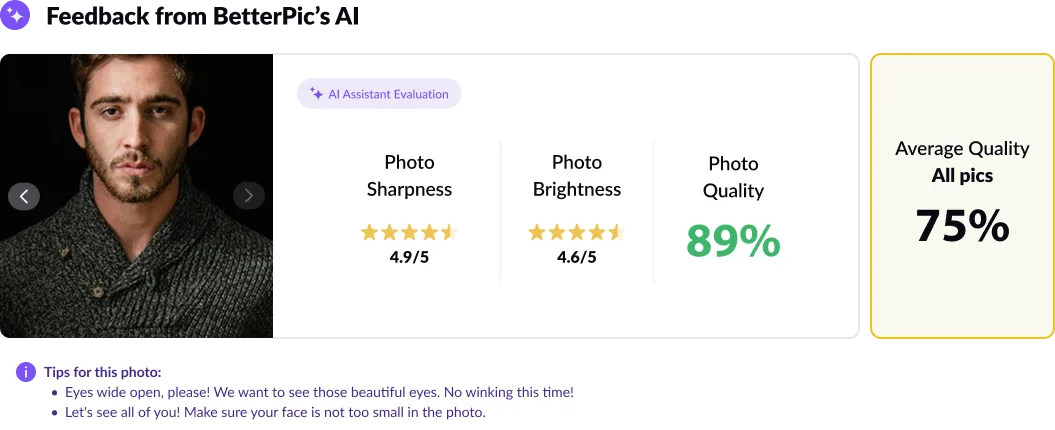Screen dimensions: 1055x430
Task: Click the Photo Brightness label
Action: 577,175
